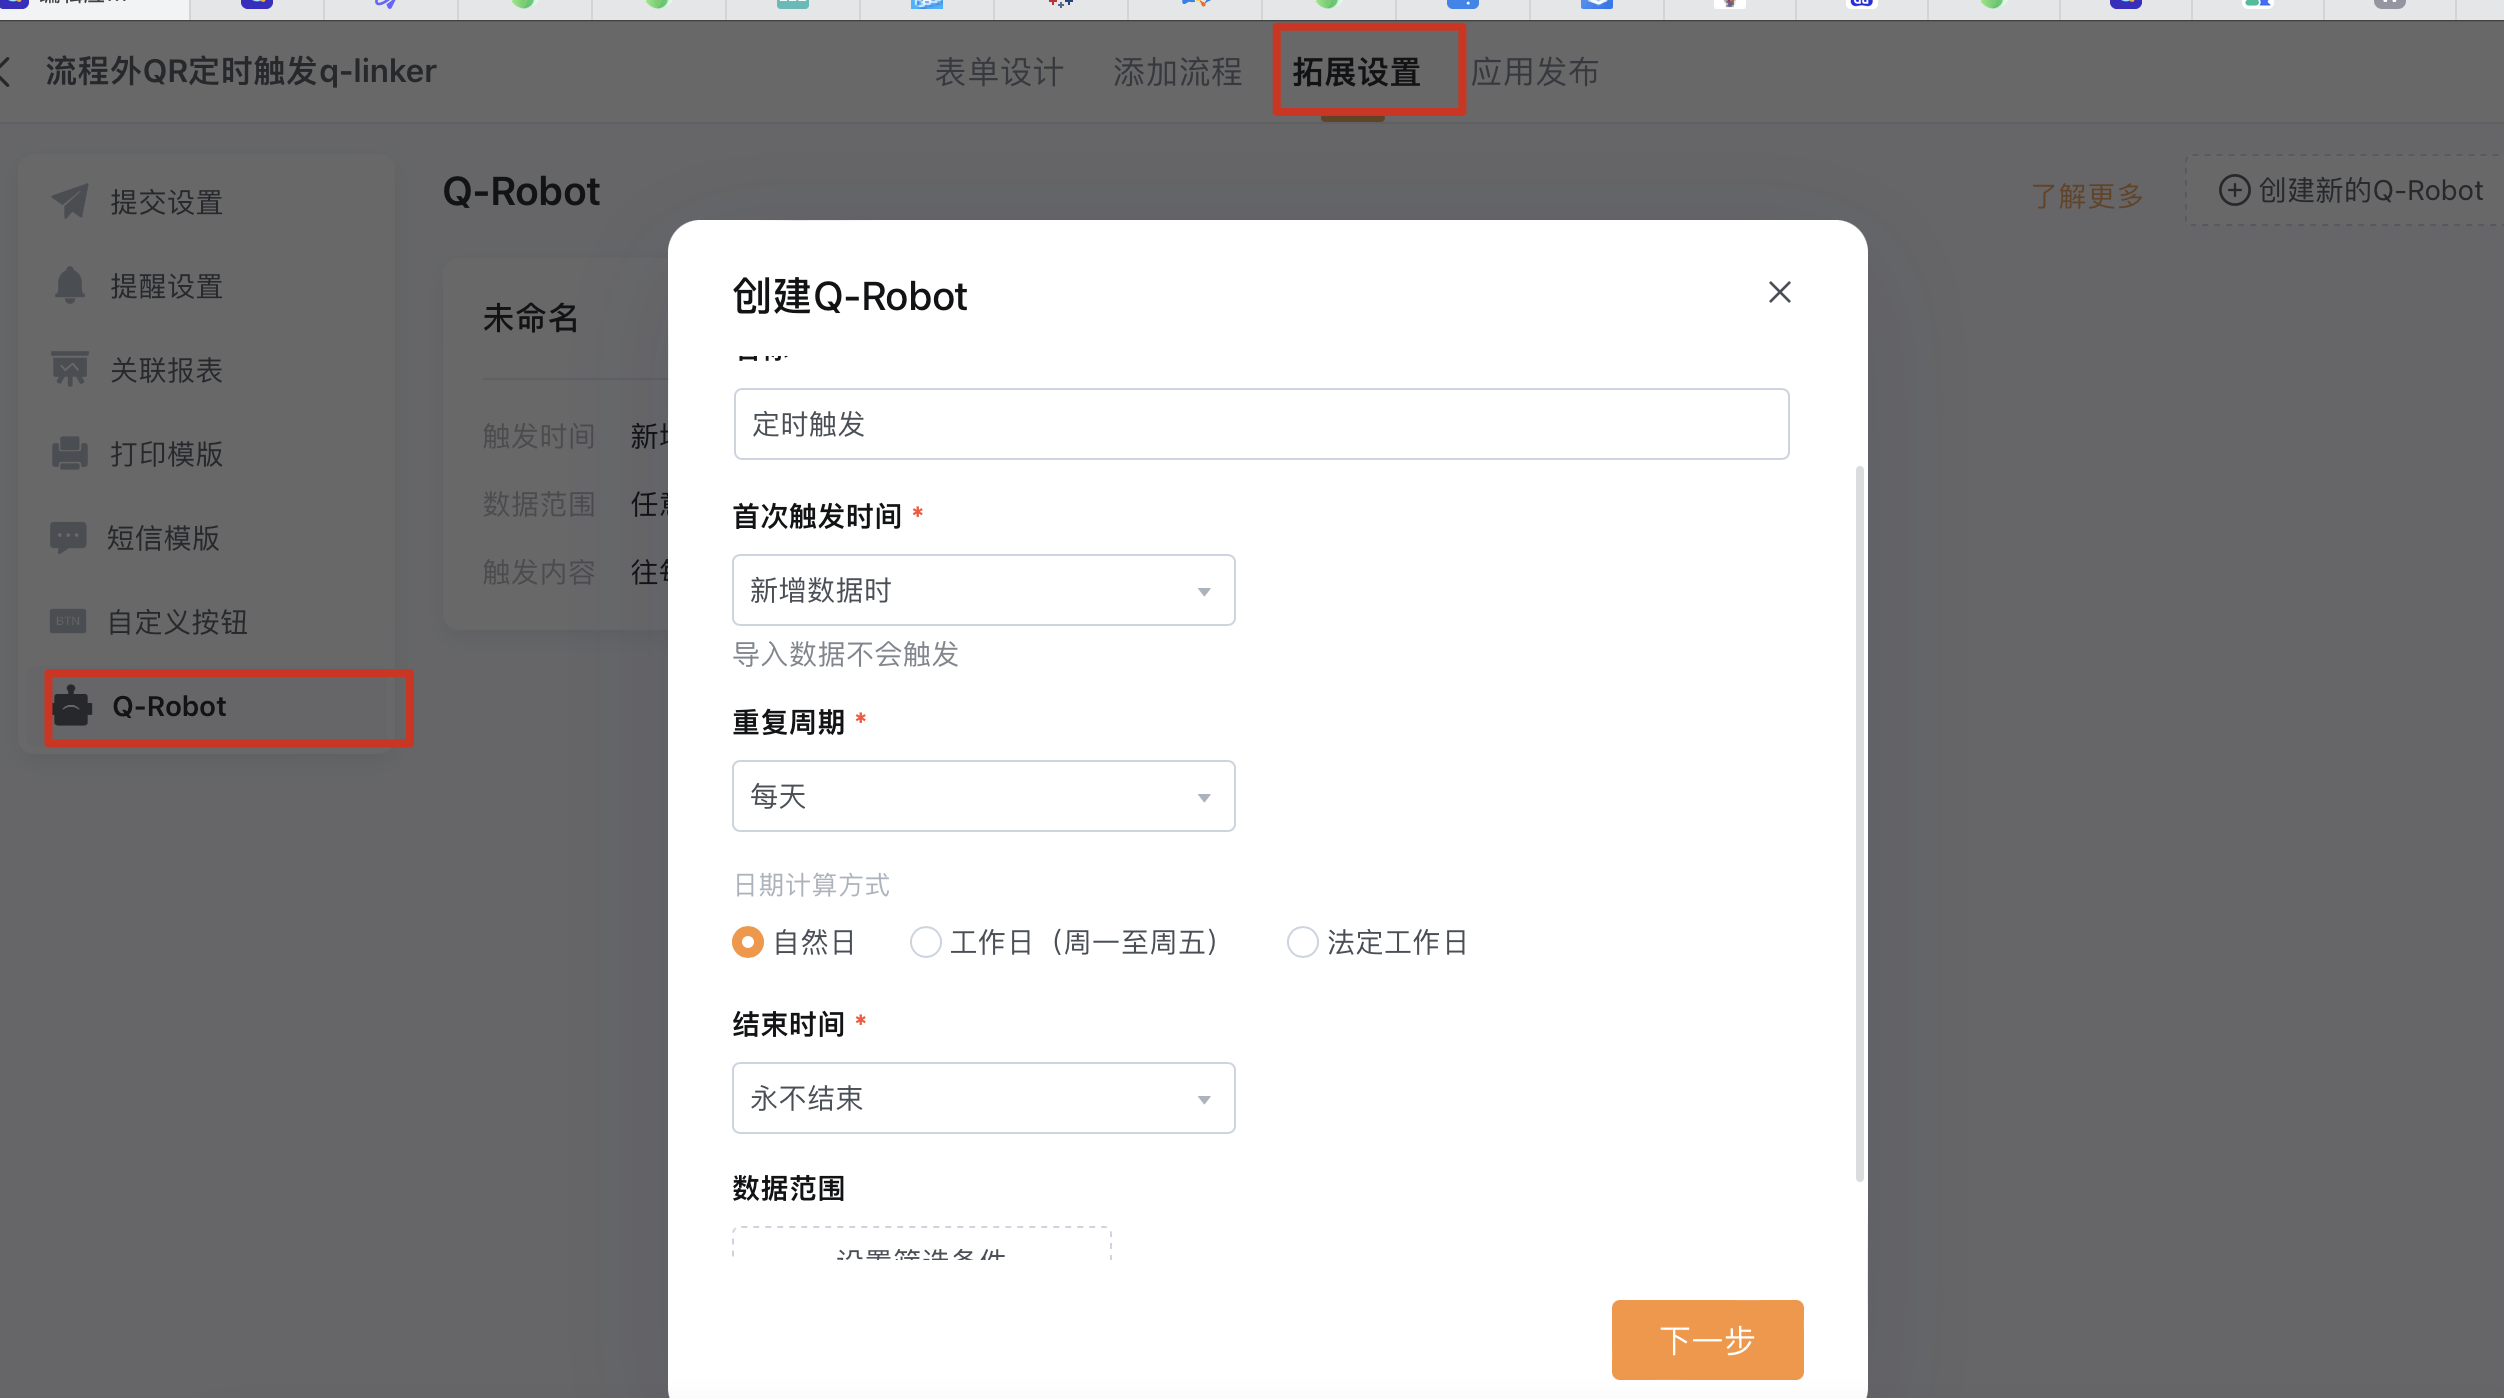Click the chat bubble icon beside 短信模版

[x=68, y=537]
